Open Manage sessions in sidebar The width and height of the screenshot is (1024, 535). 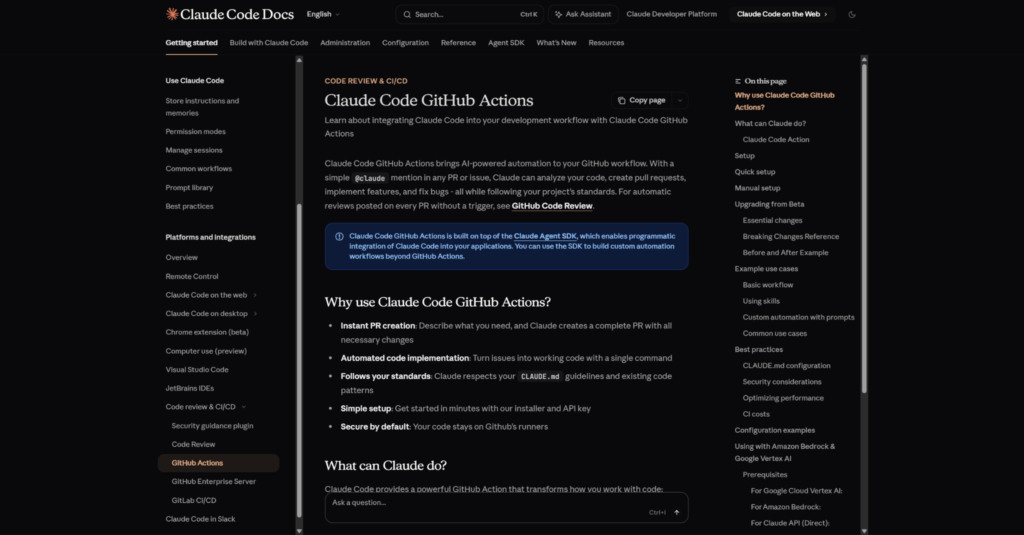click(x=193, y=150)
